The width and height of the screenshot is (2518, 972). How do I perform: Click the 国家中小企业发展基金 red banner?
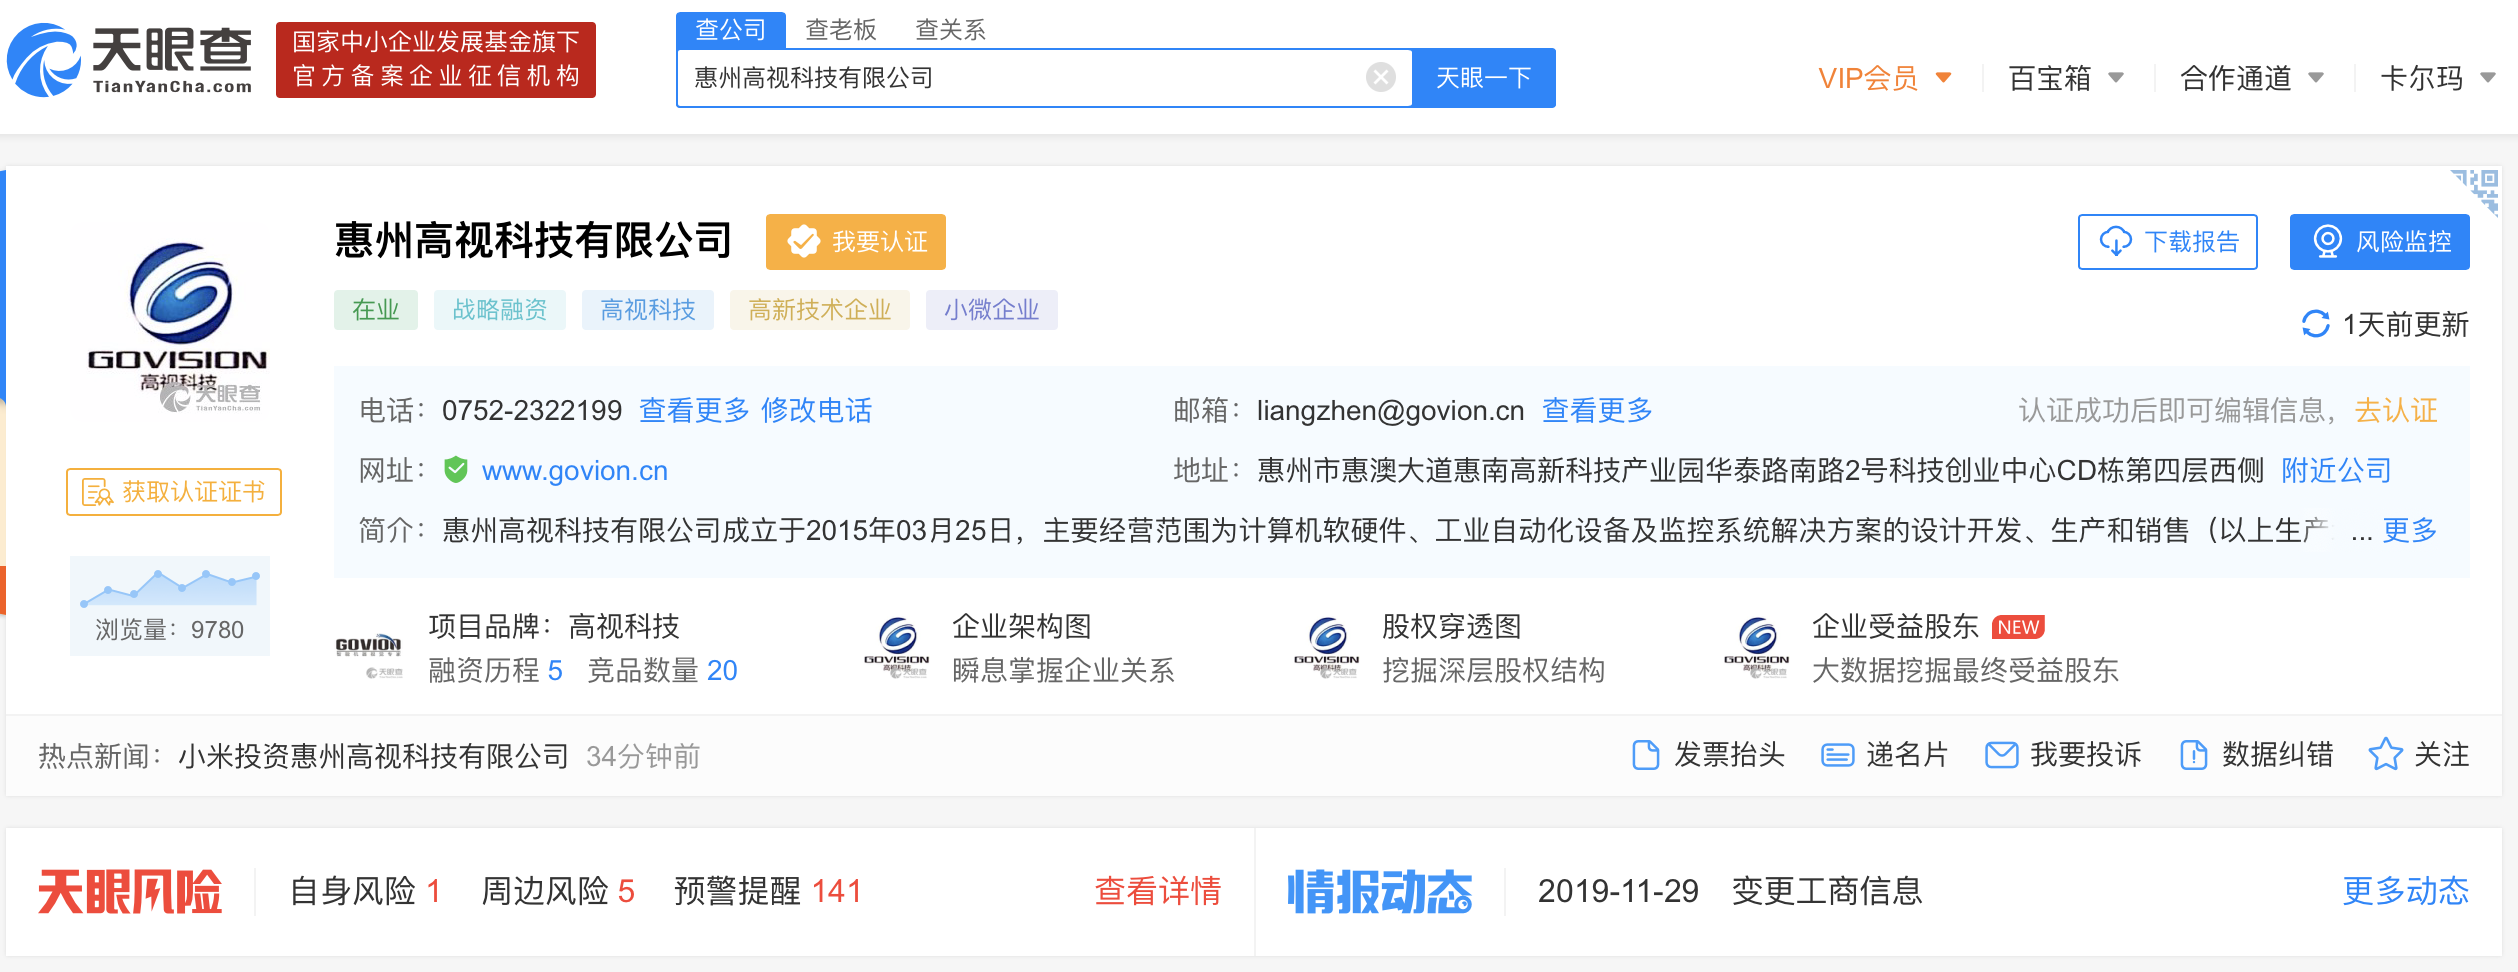436,60
